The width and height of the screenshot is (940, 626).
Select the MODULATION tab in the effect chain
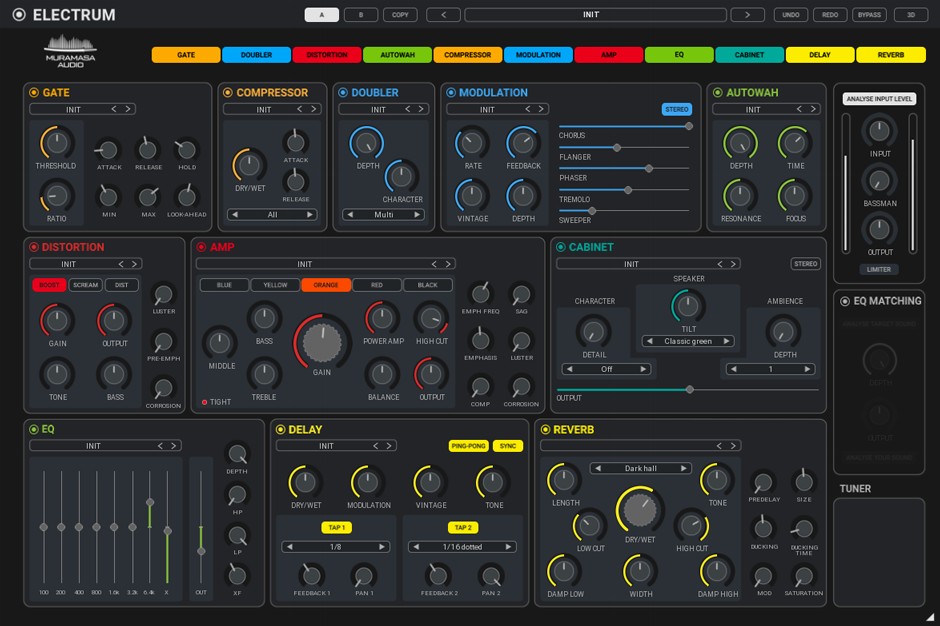tap(537, 55)
